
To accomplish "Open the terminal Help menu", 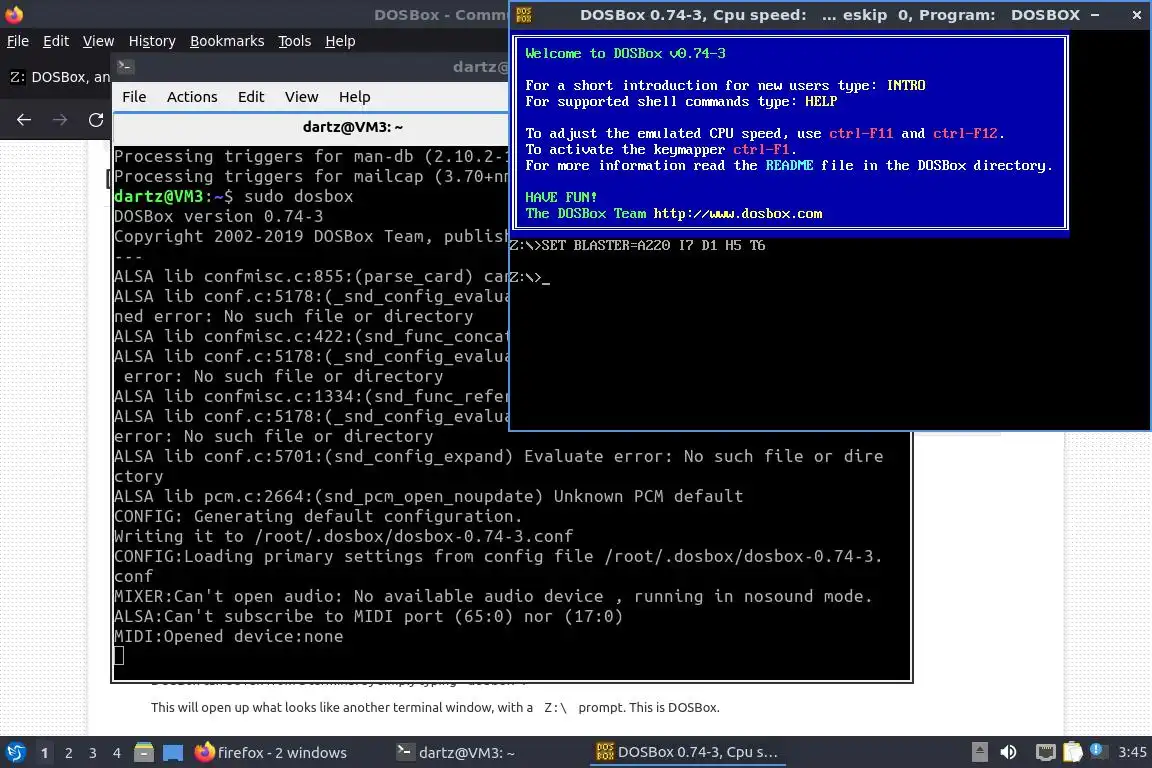I will (354, 97).
